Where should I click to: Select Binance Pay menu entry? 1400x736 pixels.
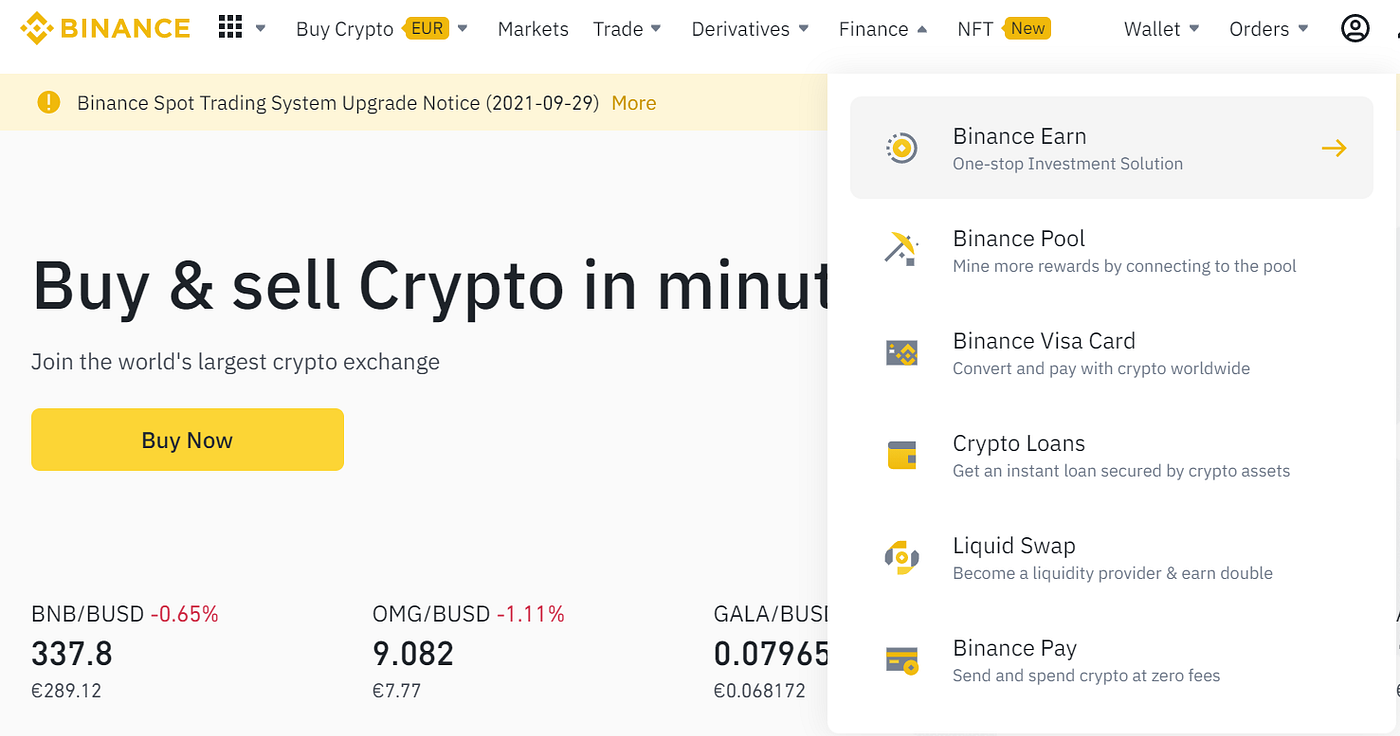(1111, 660)
